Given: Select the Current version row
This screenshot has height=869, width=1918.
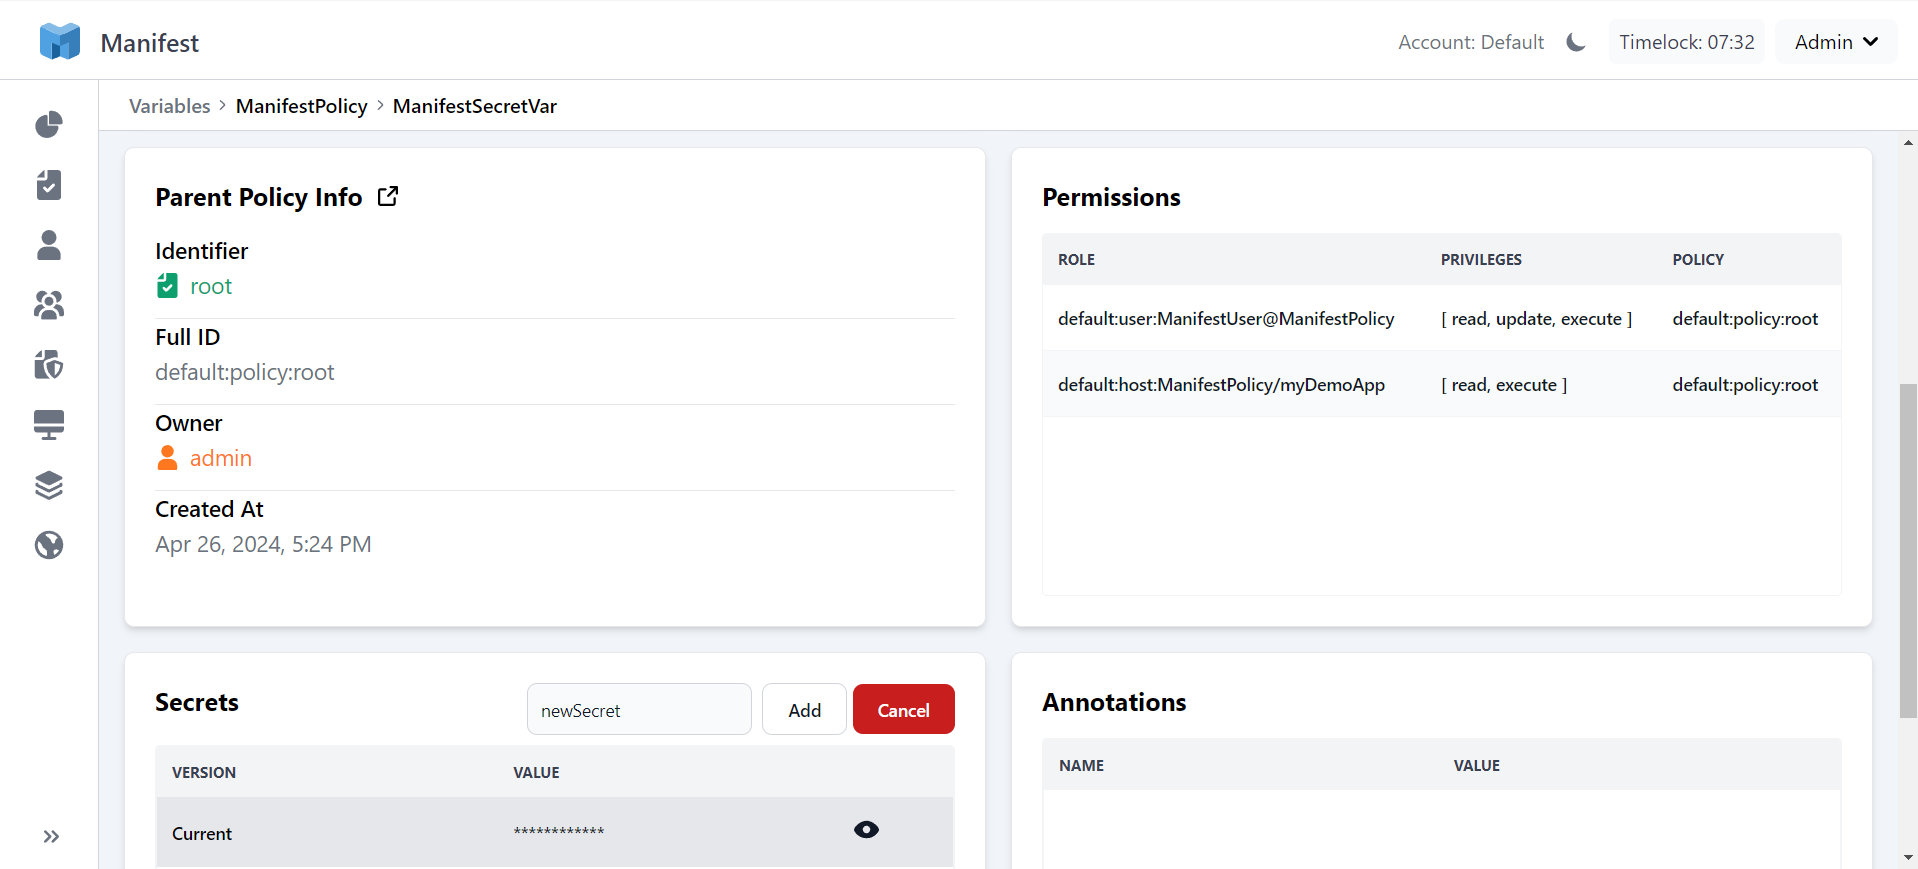Looking at the screenshot, I should pyautogui.click(x=555, y=832).
